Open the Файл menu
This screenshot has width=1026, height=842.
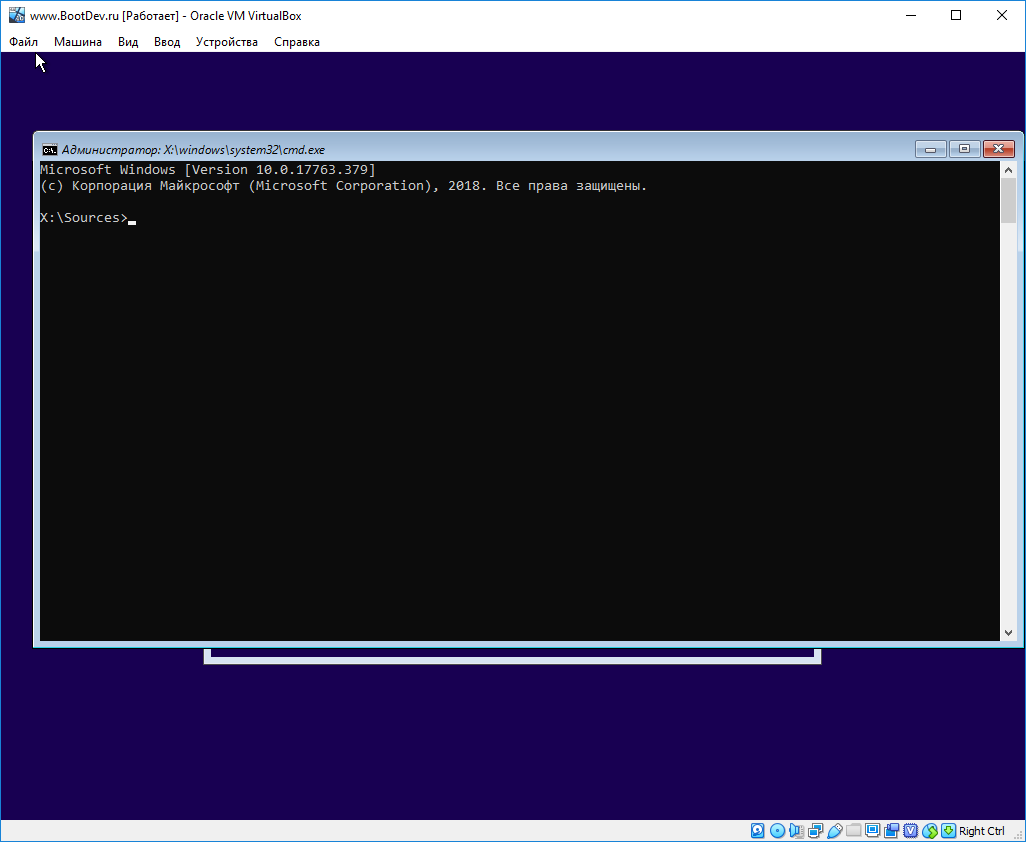pyautogui.click(x=24, y=42)
